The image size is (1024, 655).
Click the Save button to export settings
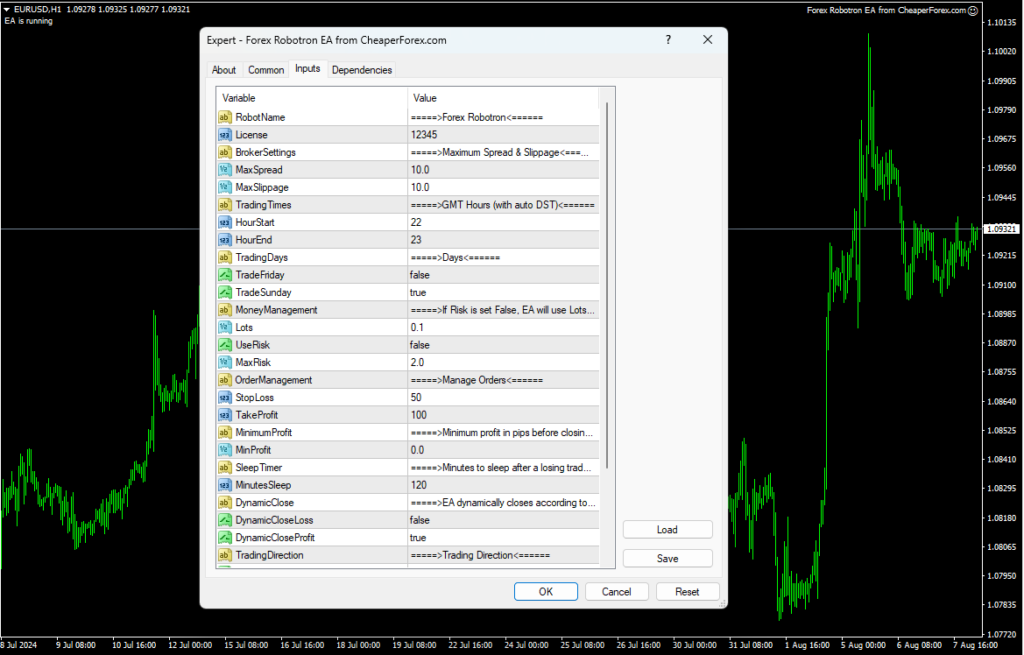coord(667,558)
